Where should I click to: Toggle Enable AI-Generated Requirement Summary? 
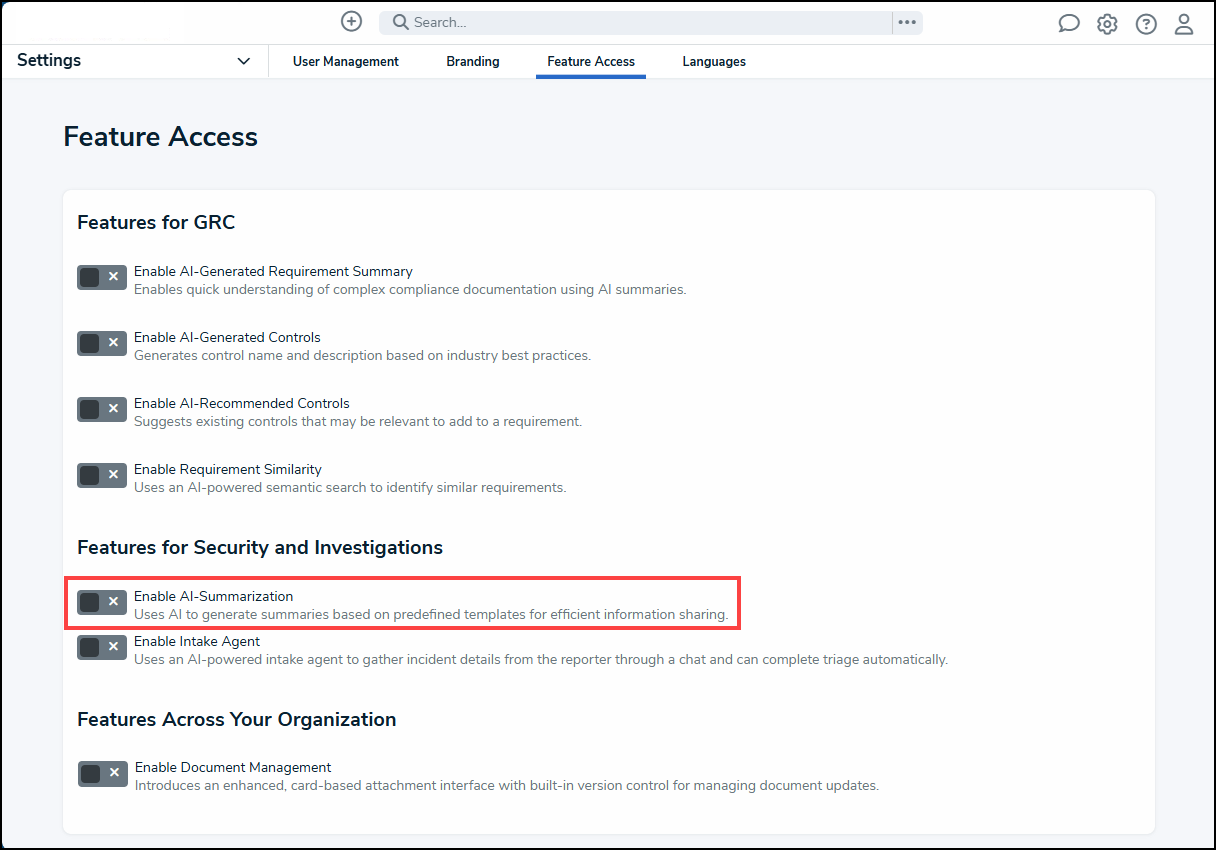pyautogui.click(x=102, y=277)
